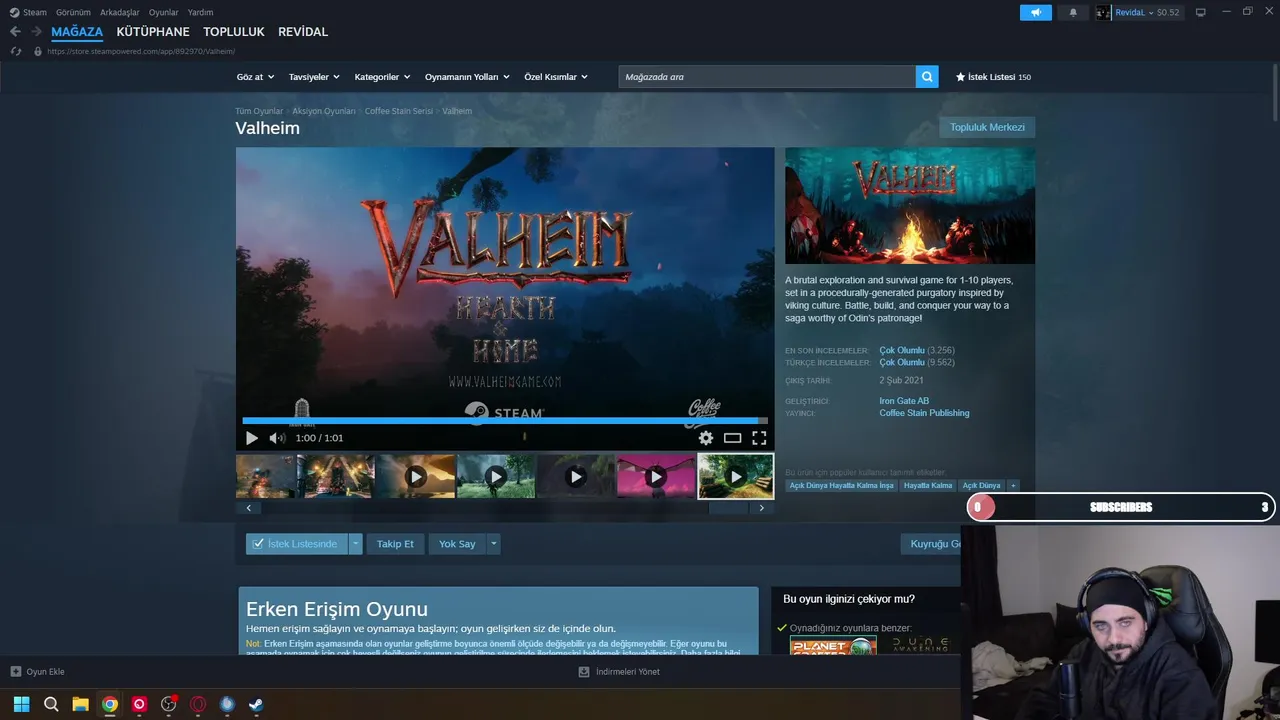The image size is (1280, 720).
Task: Open Oyunlar menu
Action: (x=164, y=12)
